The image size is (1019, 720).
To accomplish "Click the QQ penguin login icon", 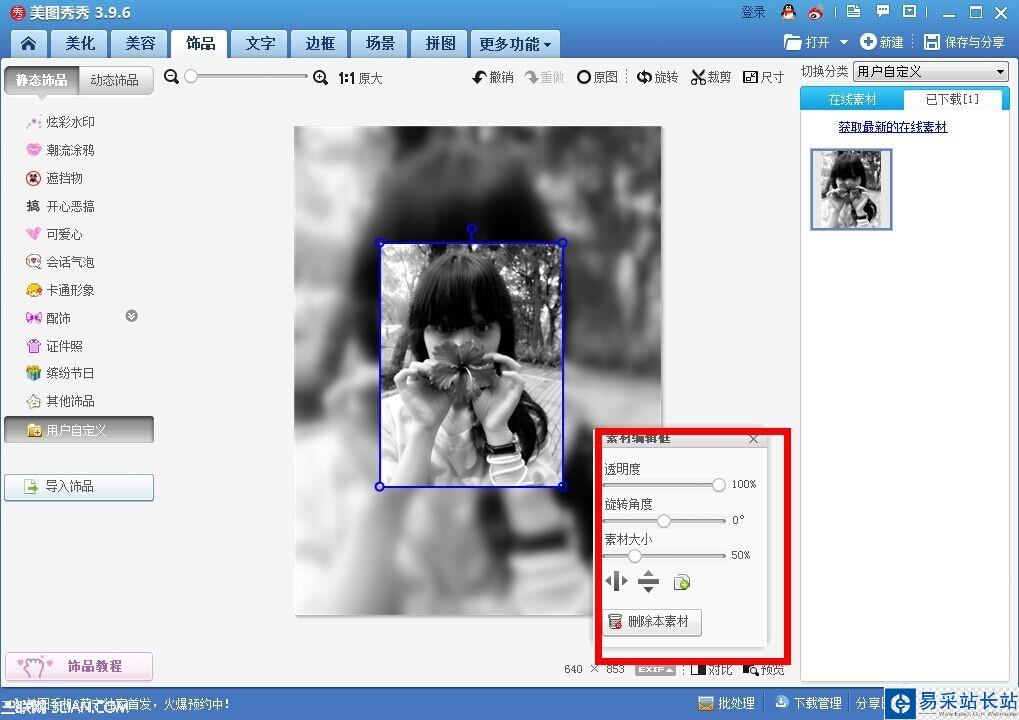I will 788,12.
